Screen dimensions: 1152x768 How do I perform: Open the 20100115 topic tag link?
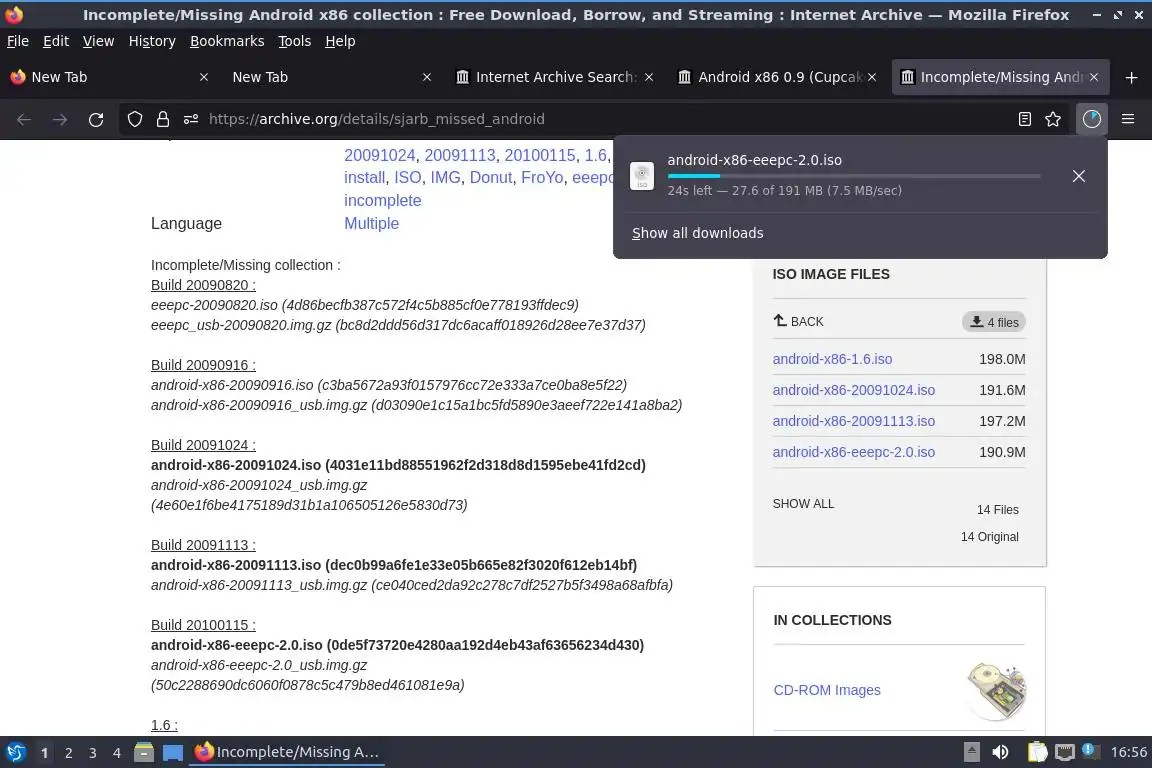coord(540,155)
